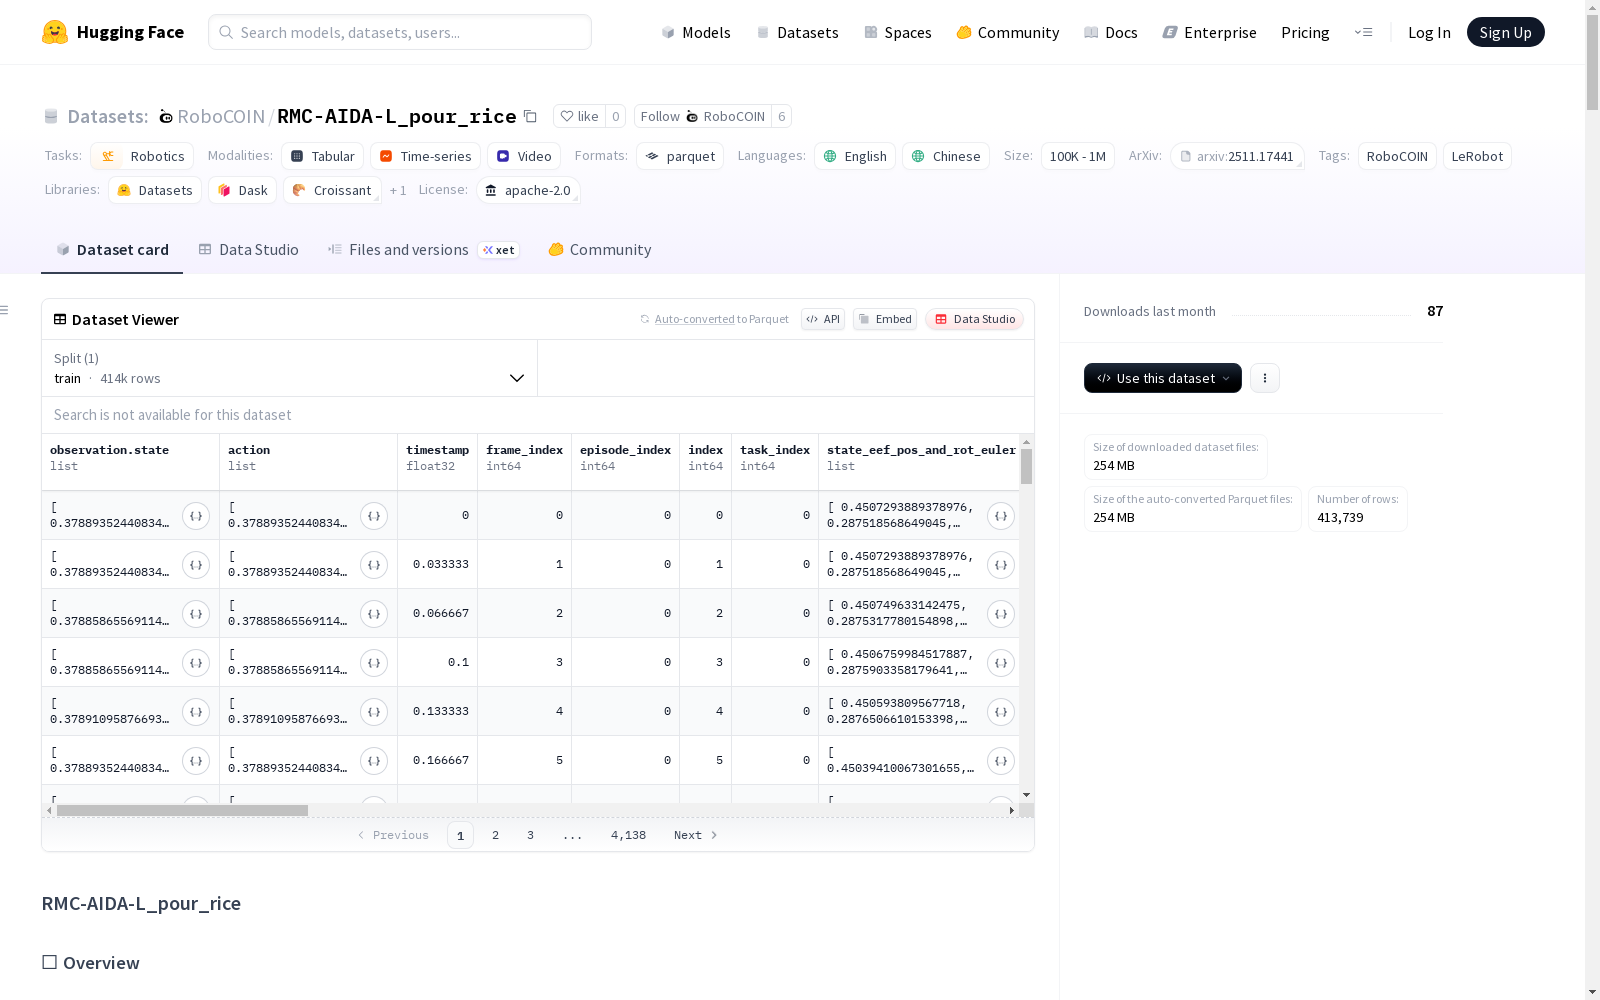Click the table's vertical scrollbar thumb
Screen dimensions: 1600x1000
[x=1026, y=467]
